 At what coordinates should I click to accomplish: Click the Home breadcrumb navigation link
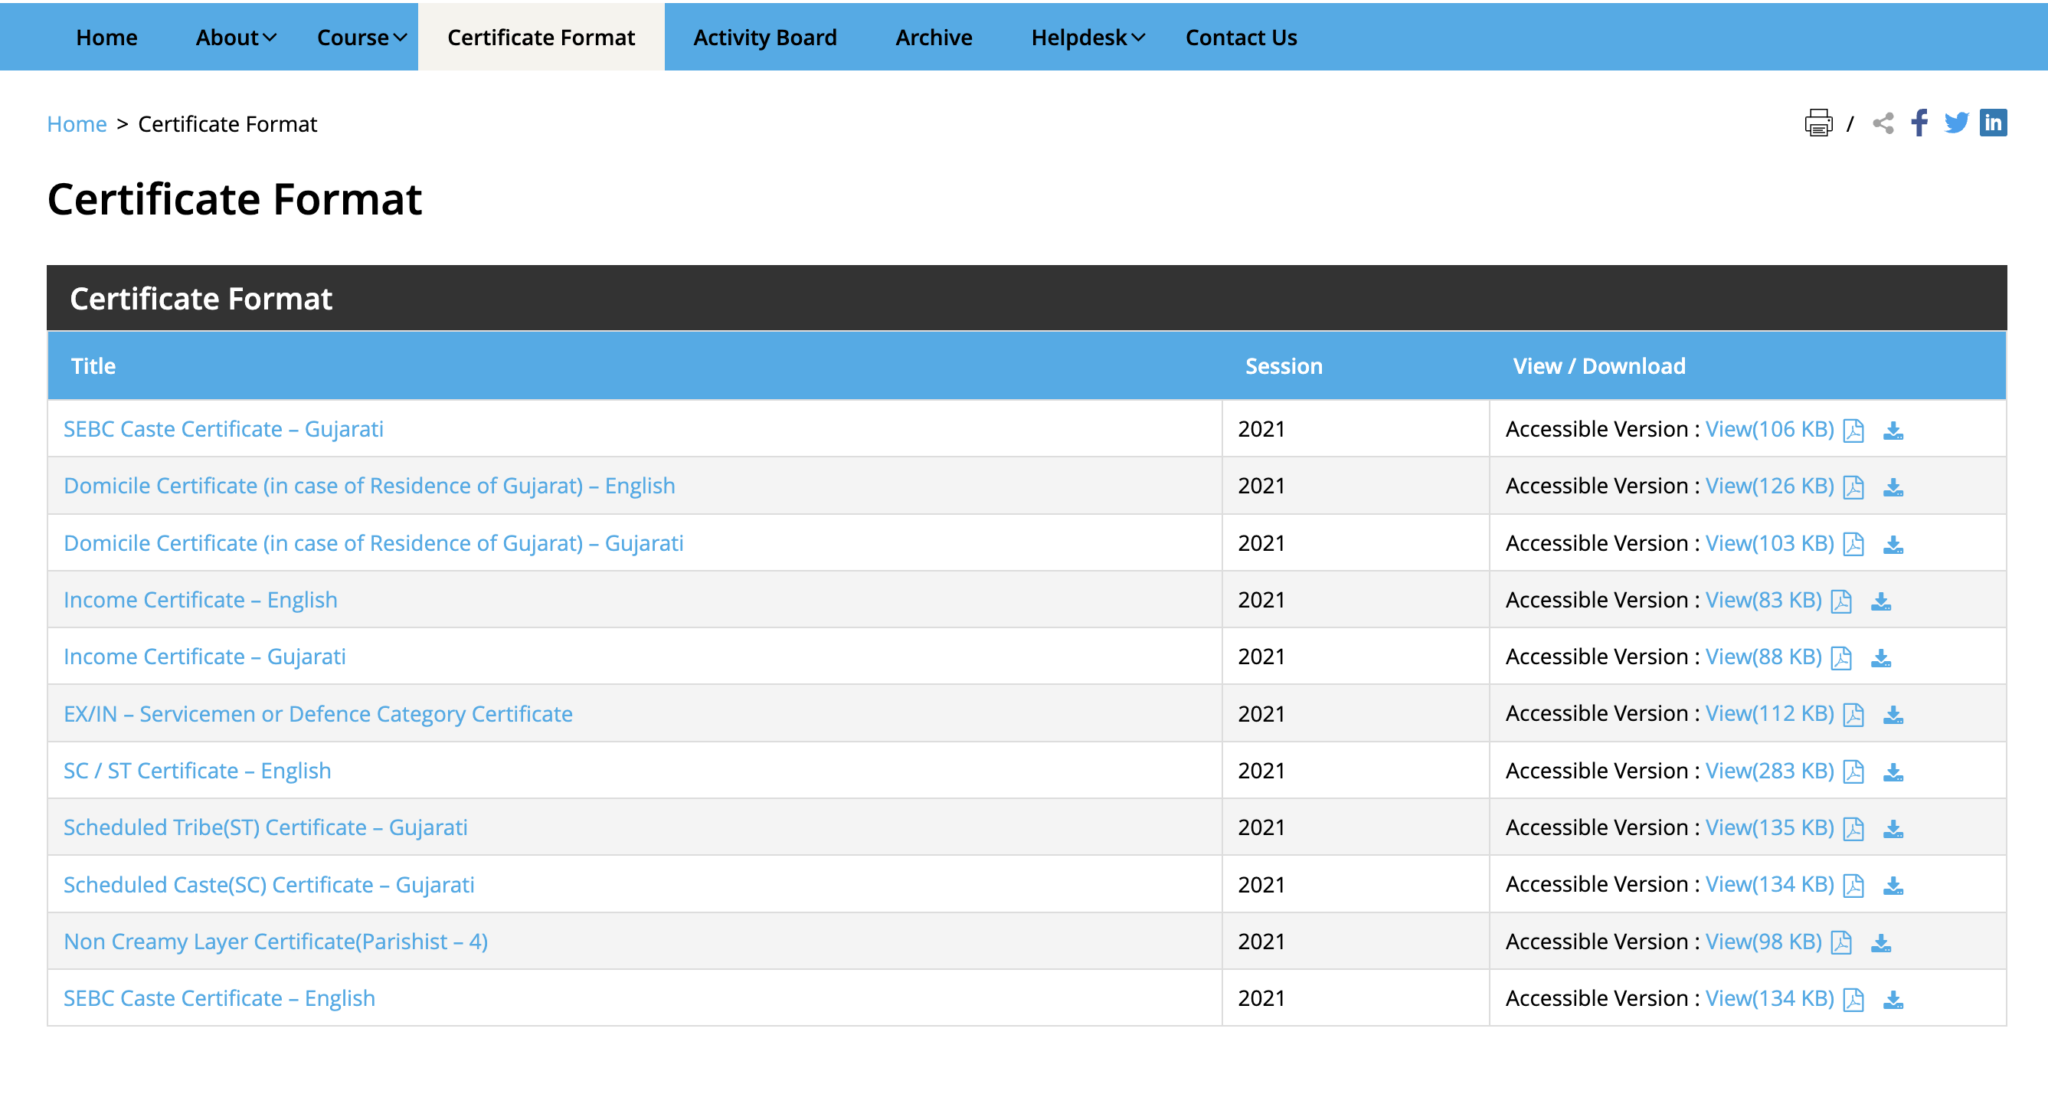[x=77, y=125]
